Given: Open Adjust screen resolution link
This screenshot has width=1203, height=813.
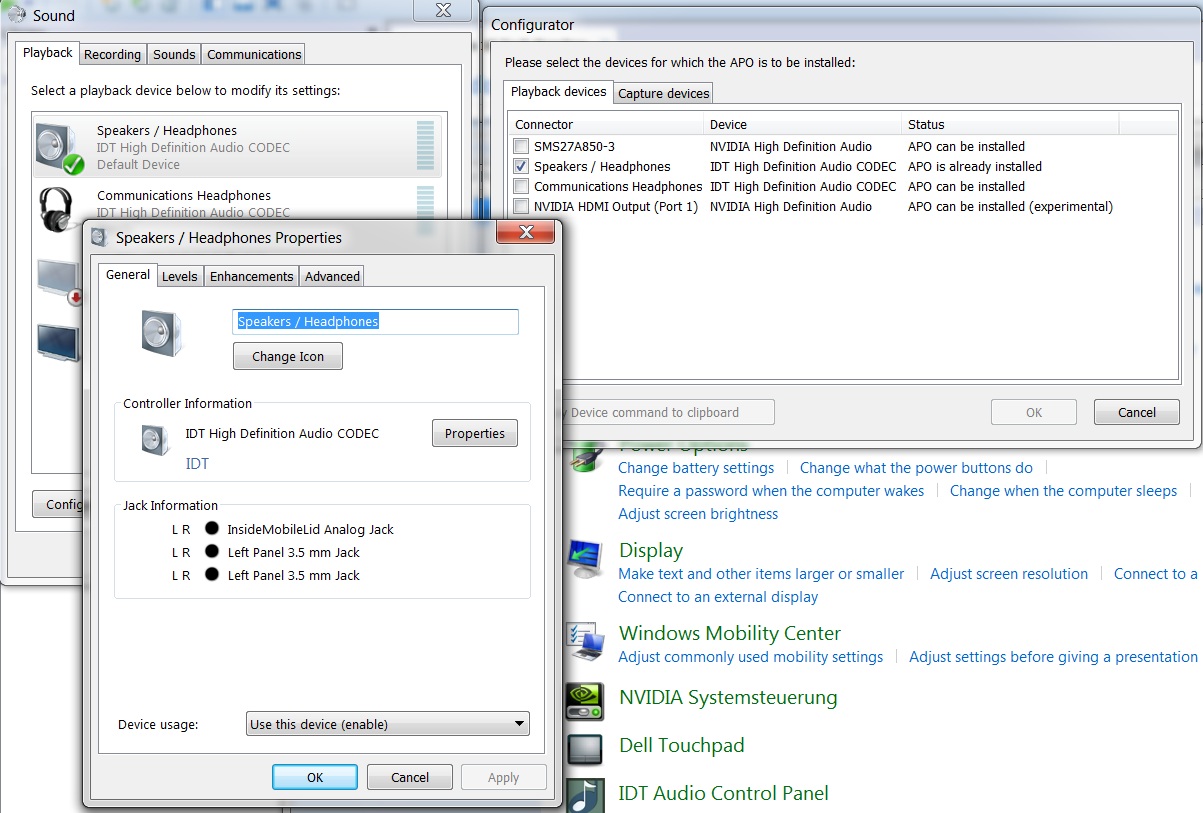Looking at the screenshot, I should [1009, 574].
